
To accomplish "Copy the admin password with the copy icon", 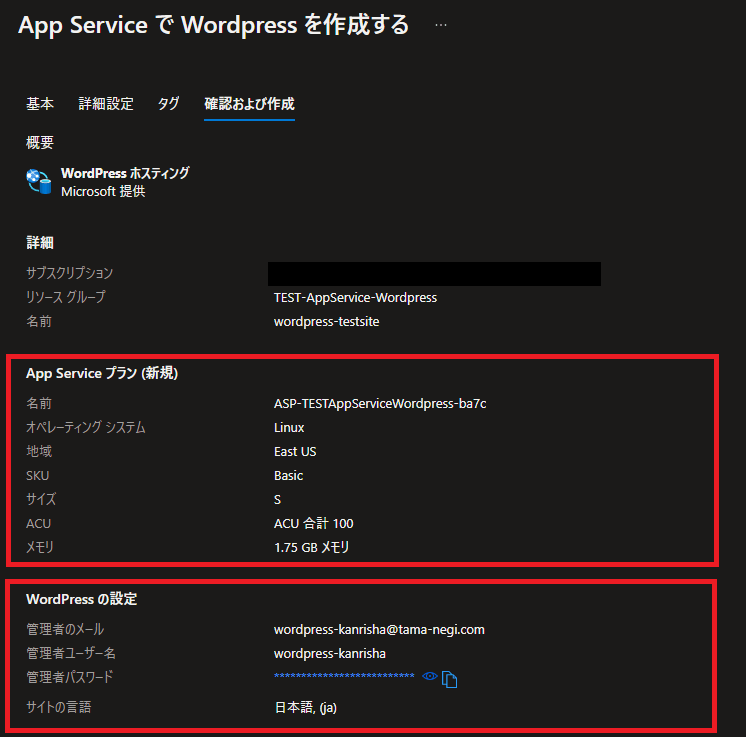I will click(x=449, y=679).
